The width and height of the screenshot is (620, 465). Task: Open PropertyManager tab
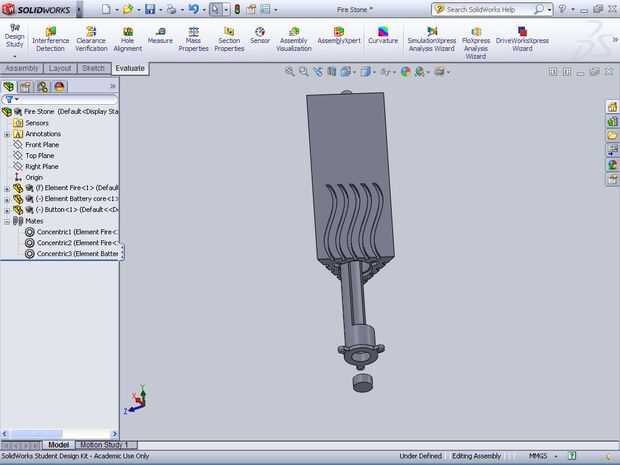(x=25, y=87)
